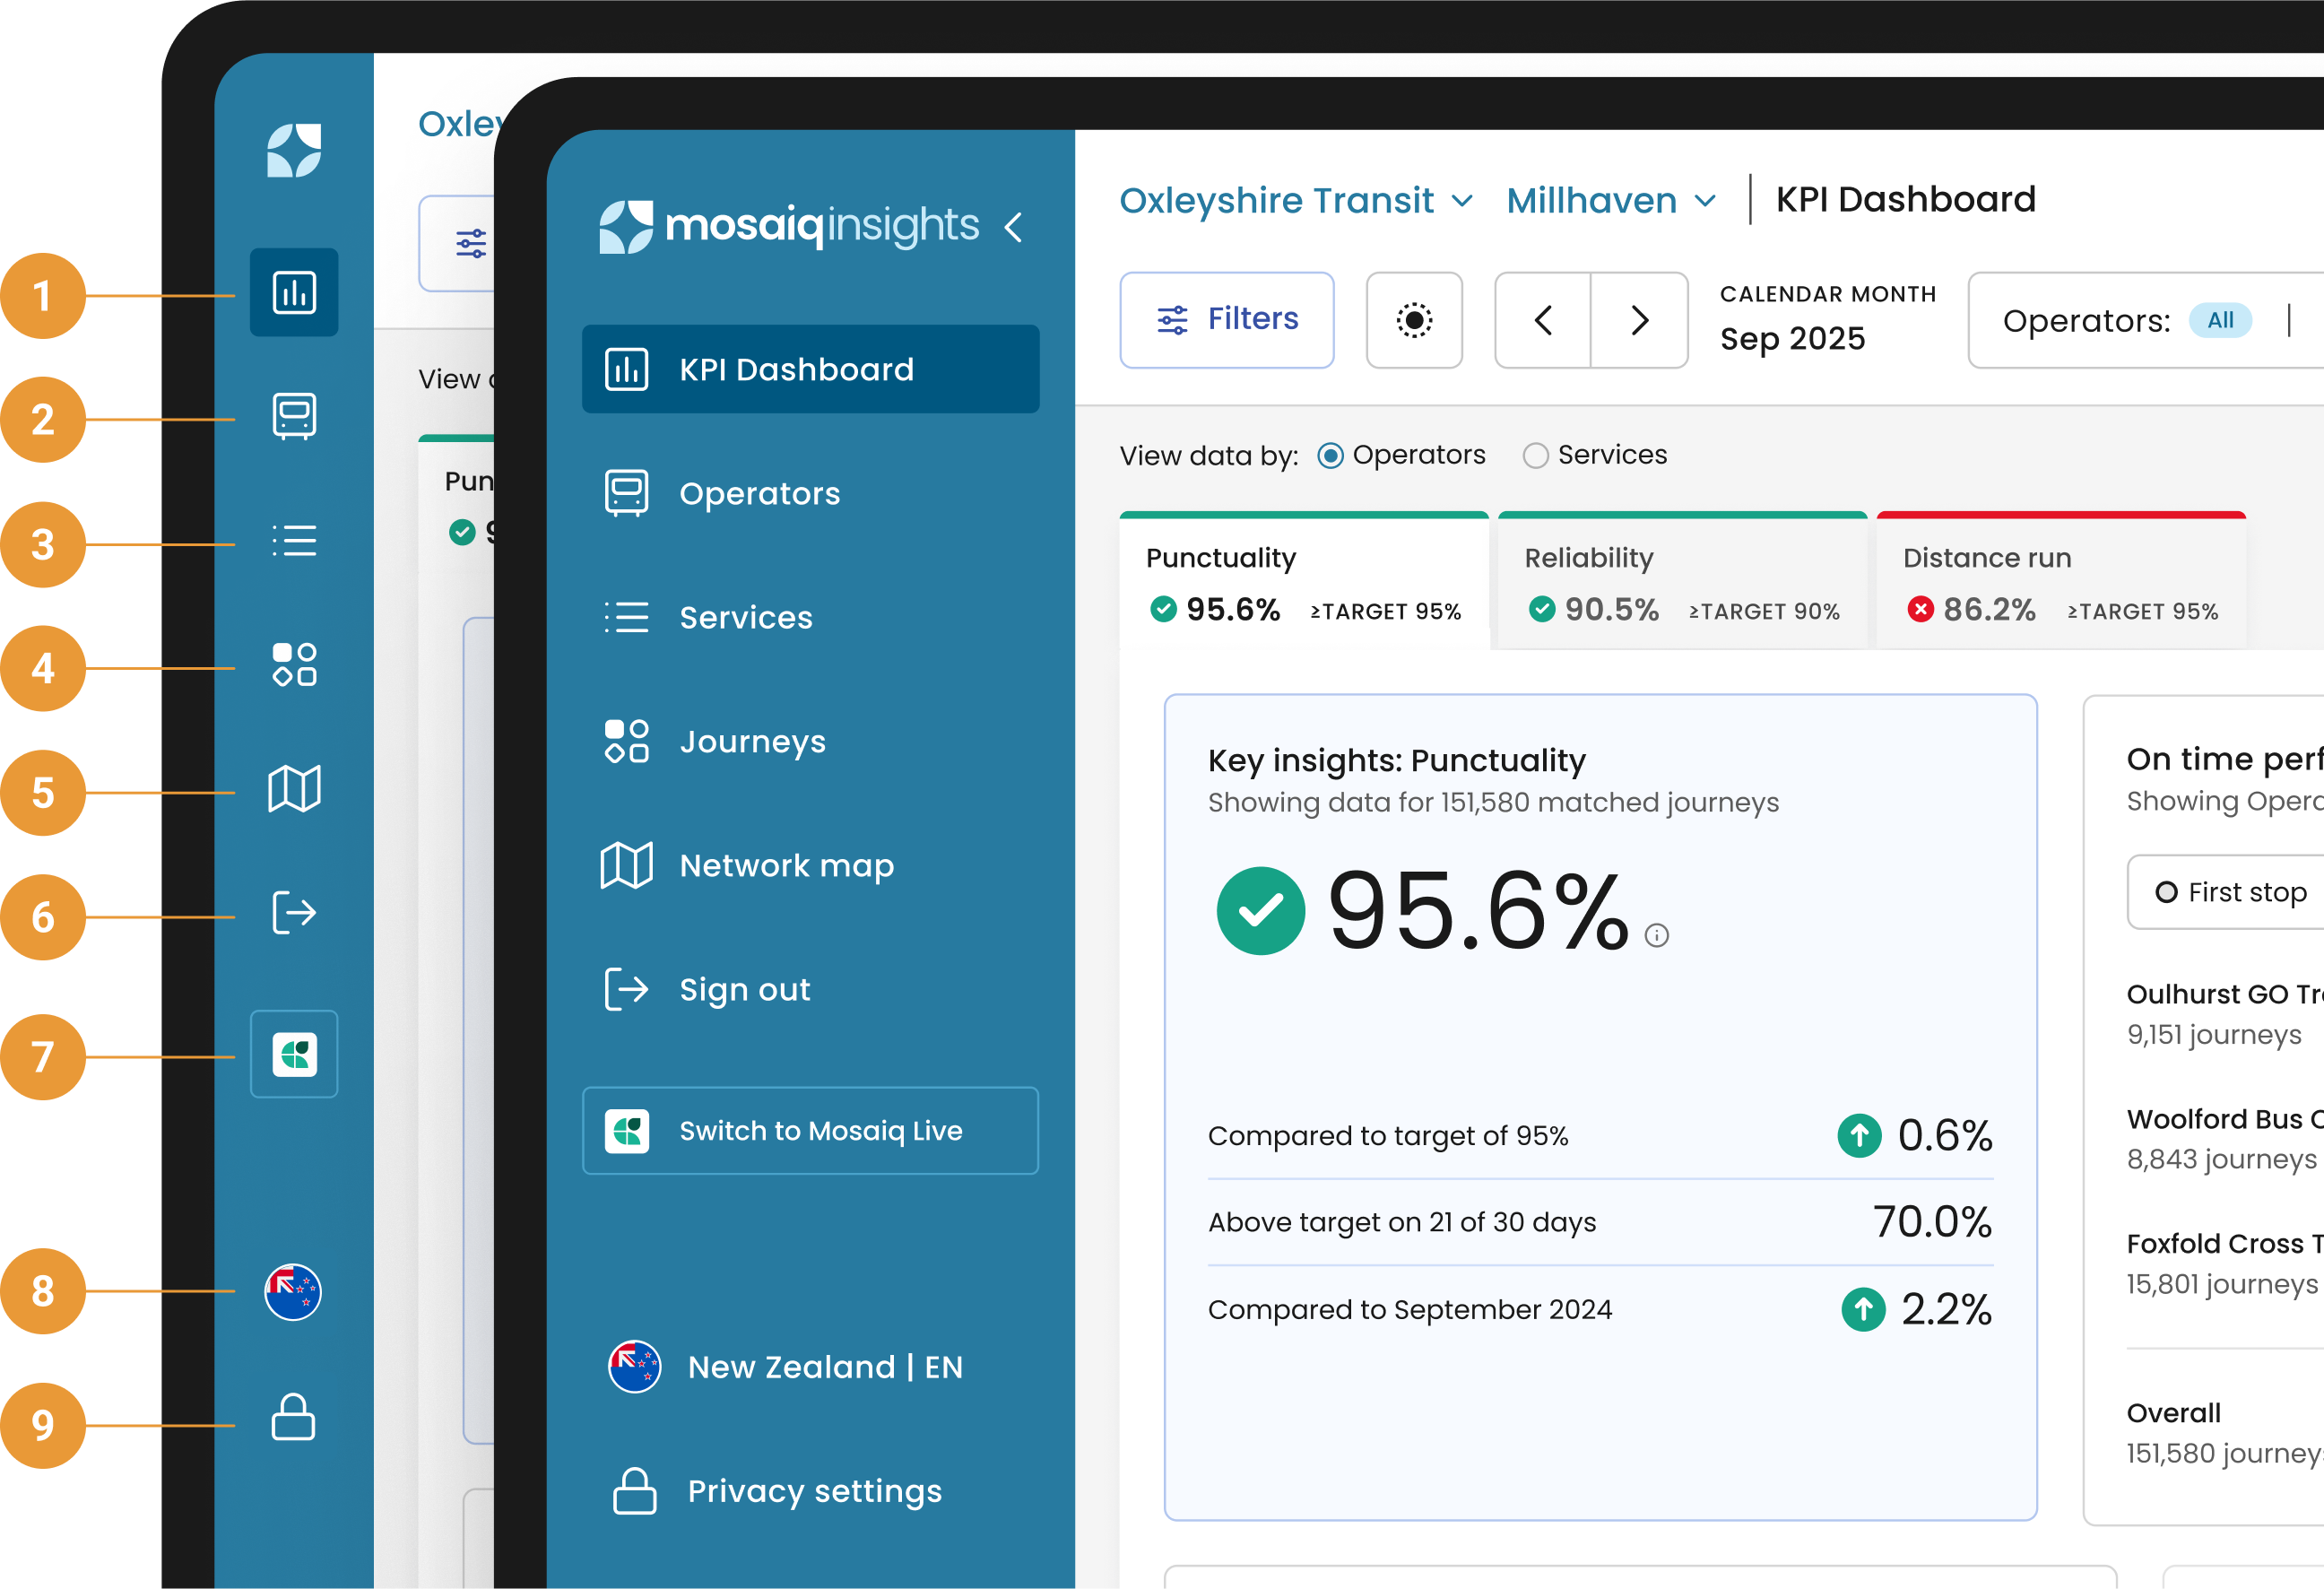This screenshot has height=1589, width=2324.
Task: Toggle the theme brightness icon button
Action: tap(1414, 320)
